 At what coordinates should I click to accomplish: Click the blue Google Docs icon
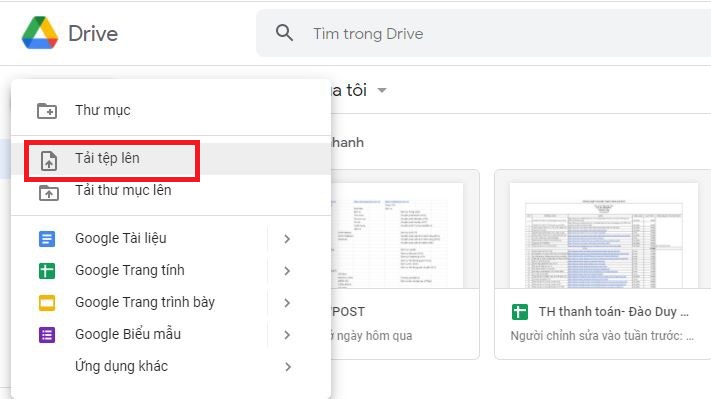click(47, 239)
